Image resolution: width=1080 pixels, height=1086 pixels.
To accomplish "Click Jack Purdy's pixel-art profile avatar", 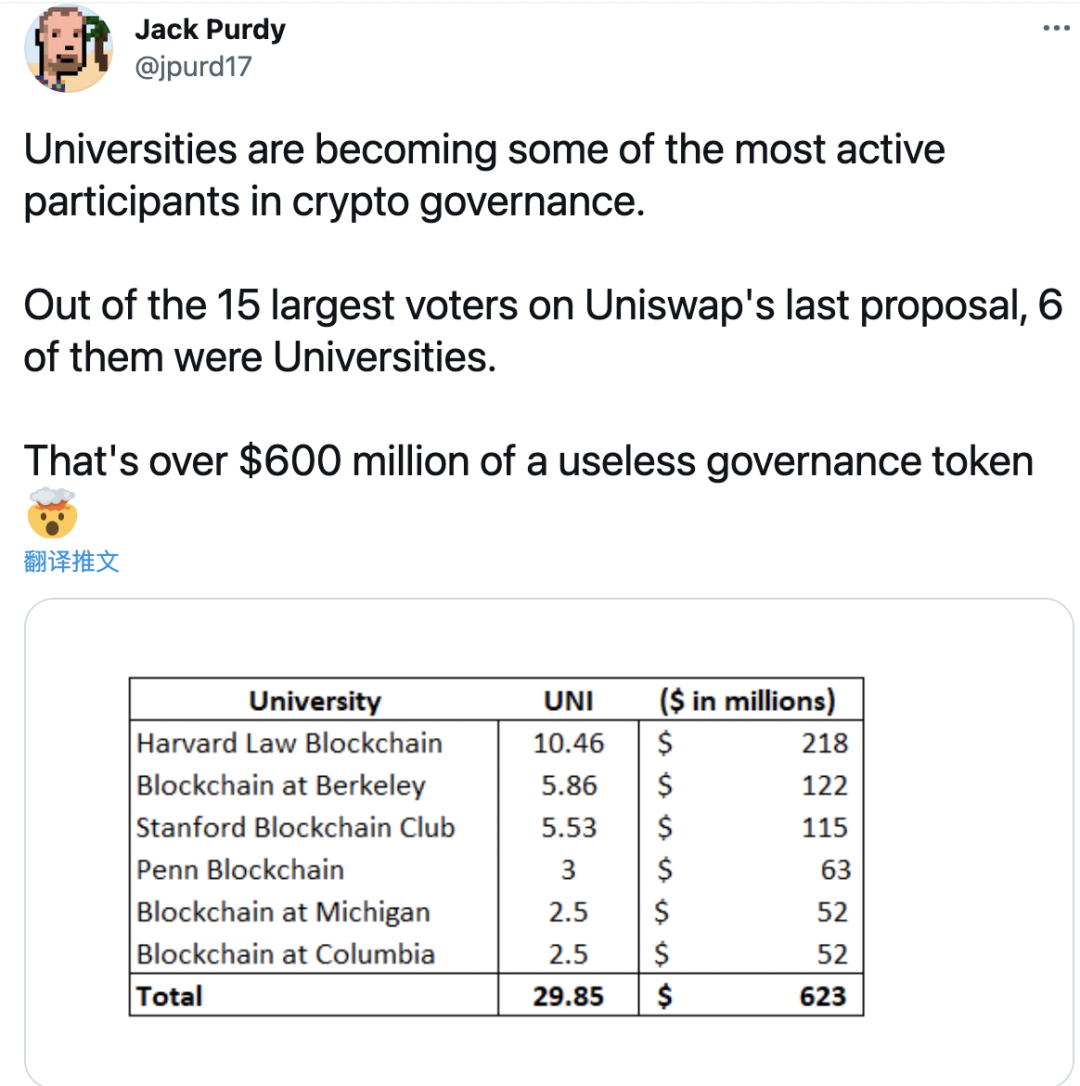I will [69, 48].
